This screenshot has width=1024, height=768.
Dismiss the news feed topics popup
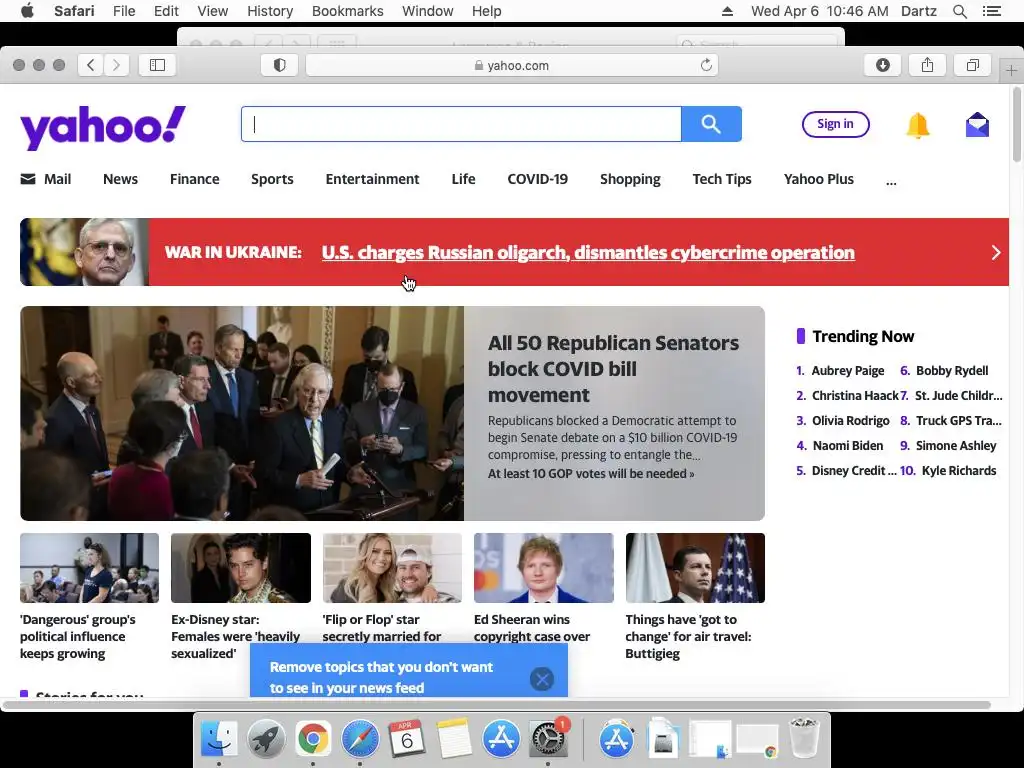click(x=541, y=679)
